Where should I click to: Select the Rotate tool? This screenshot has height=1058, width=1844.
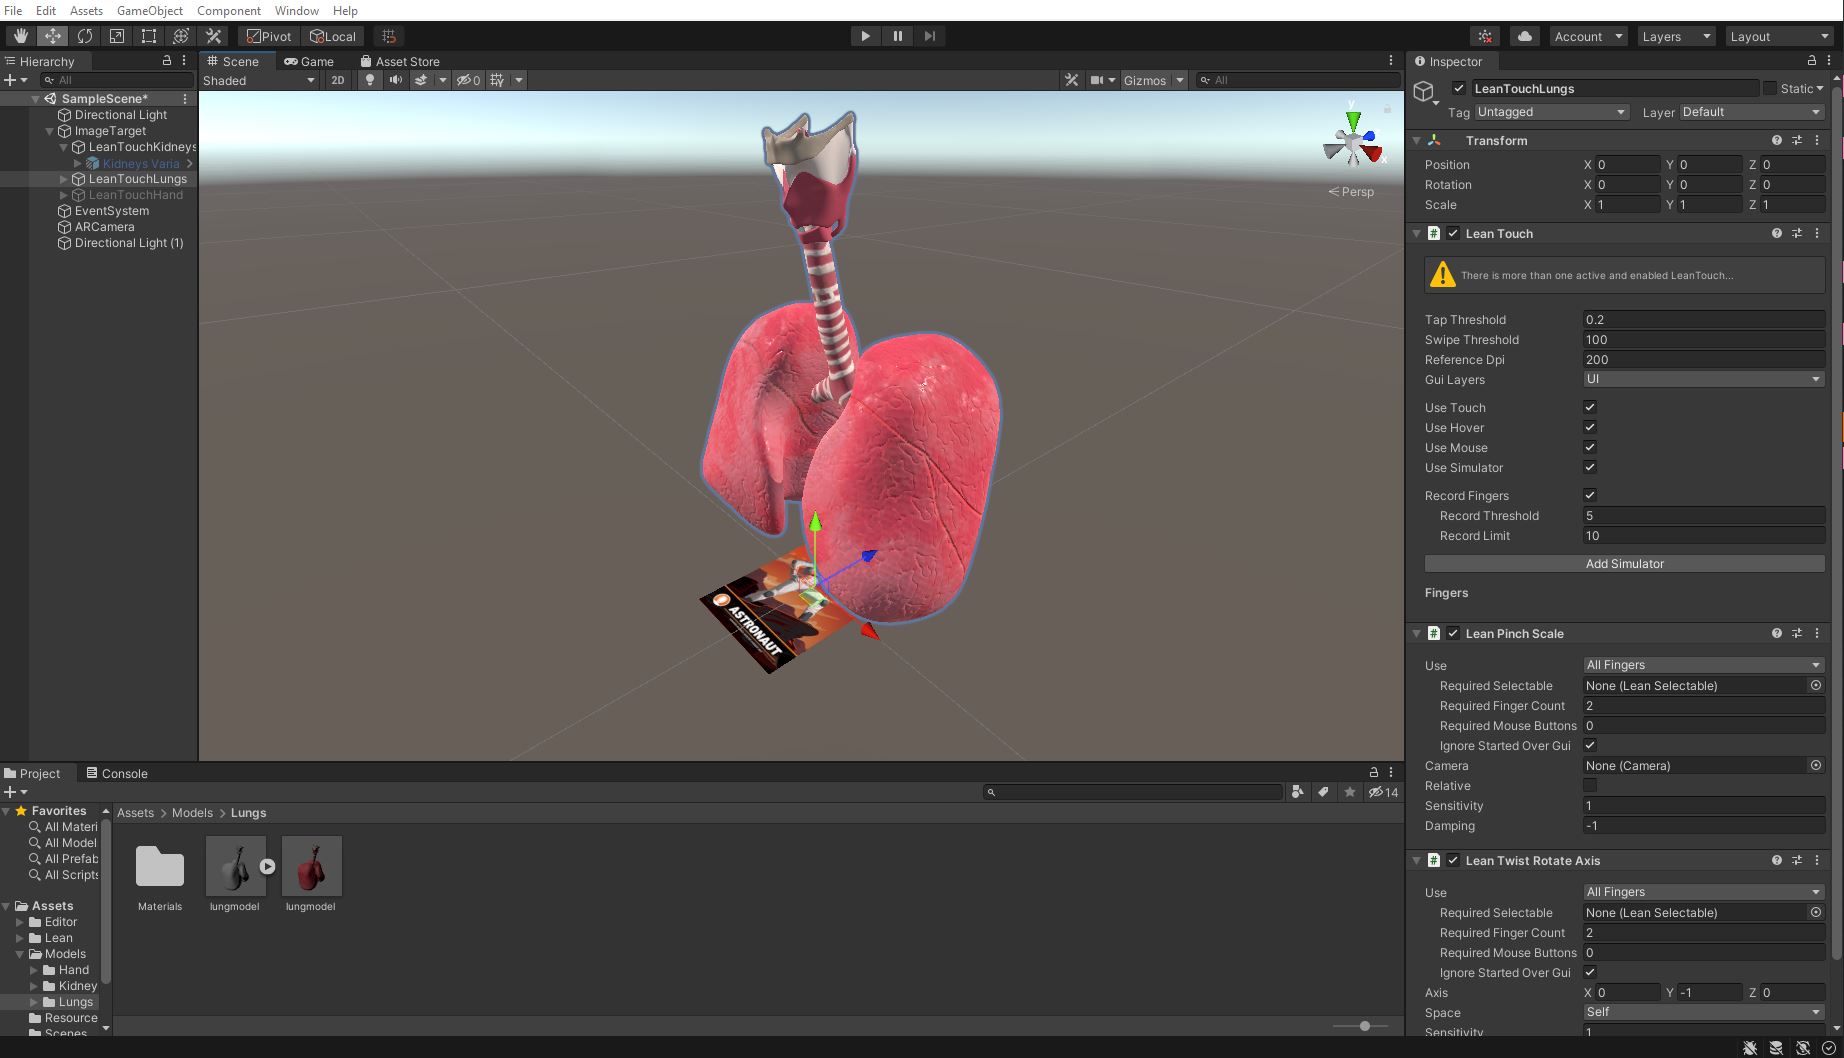coord(85,36)
